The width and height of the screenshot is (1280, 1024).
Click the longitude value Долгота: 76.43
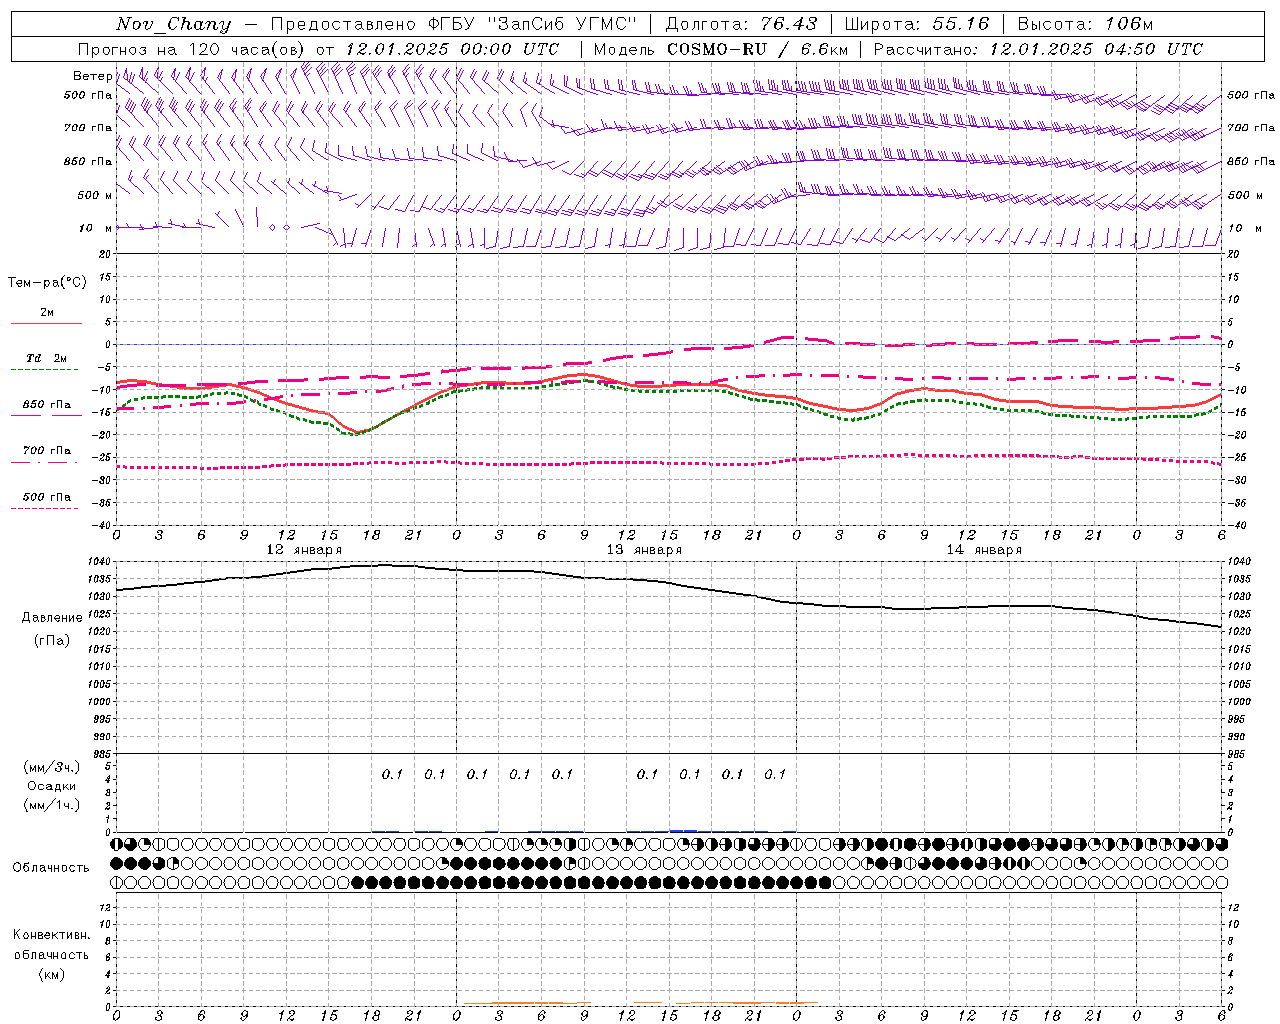pos(741,24)
